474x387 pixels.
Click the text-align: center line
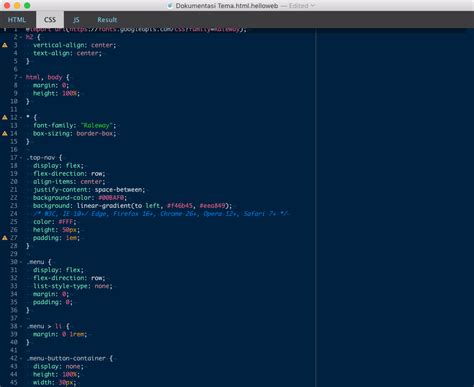tap(67, 53)
